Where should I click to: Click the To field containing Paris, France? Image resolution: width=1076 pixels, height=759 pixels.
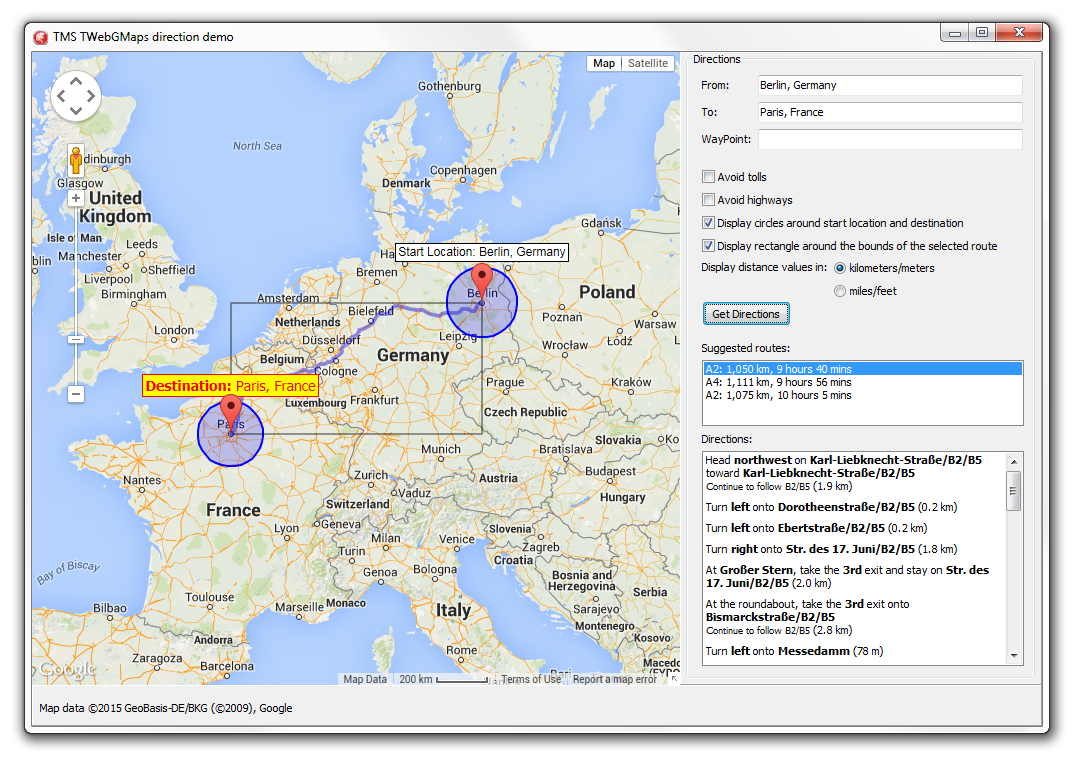(x=890, y=112)
